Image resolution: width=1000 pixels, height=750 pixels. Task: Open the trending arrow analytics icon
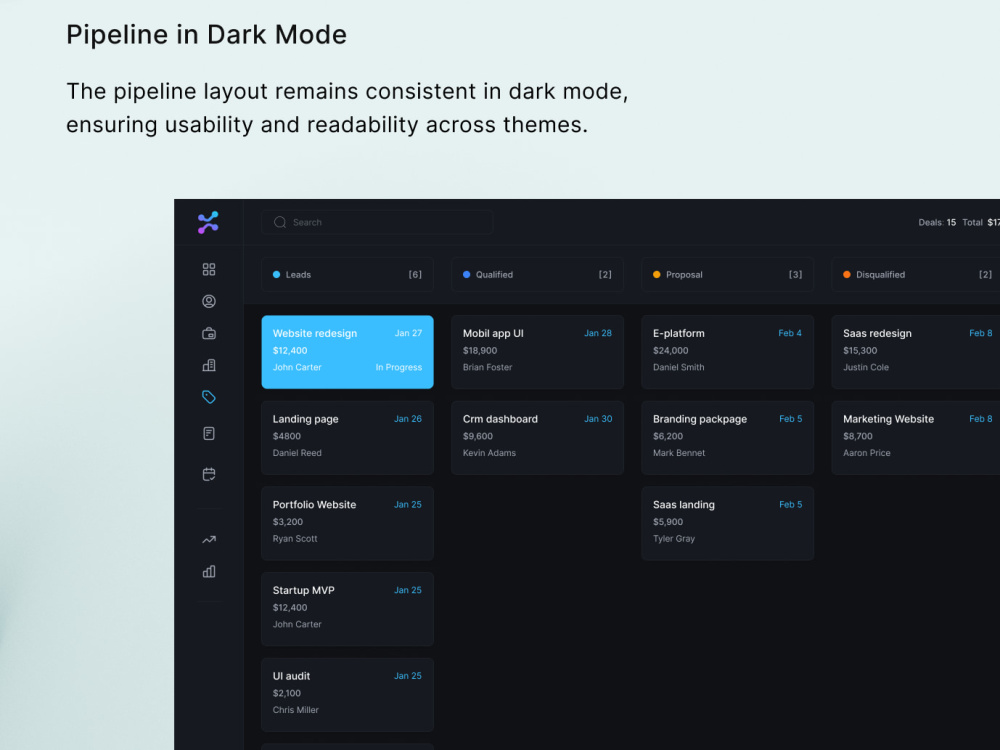209,540
